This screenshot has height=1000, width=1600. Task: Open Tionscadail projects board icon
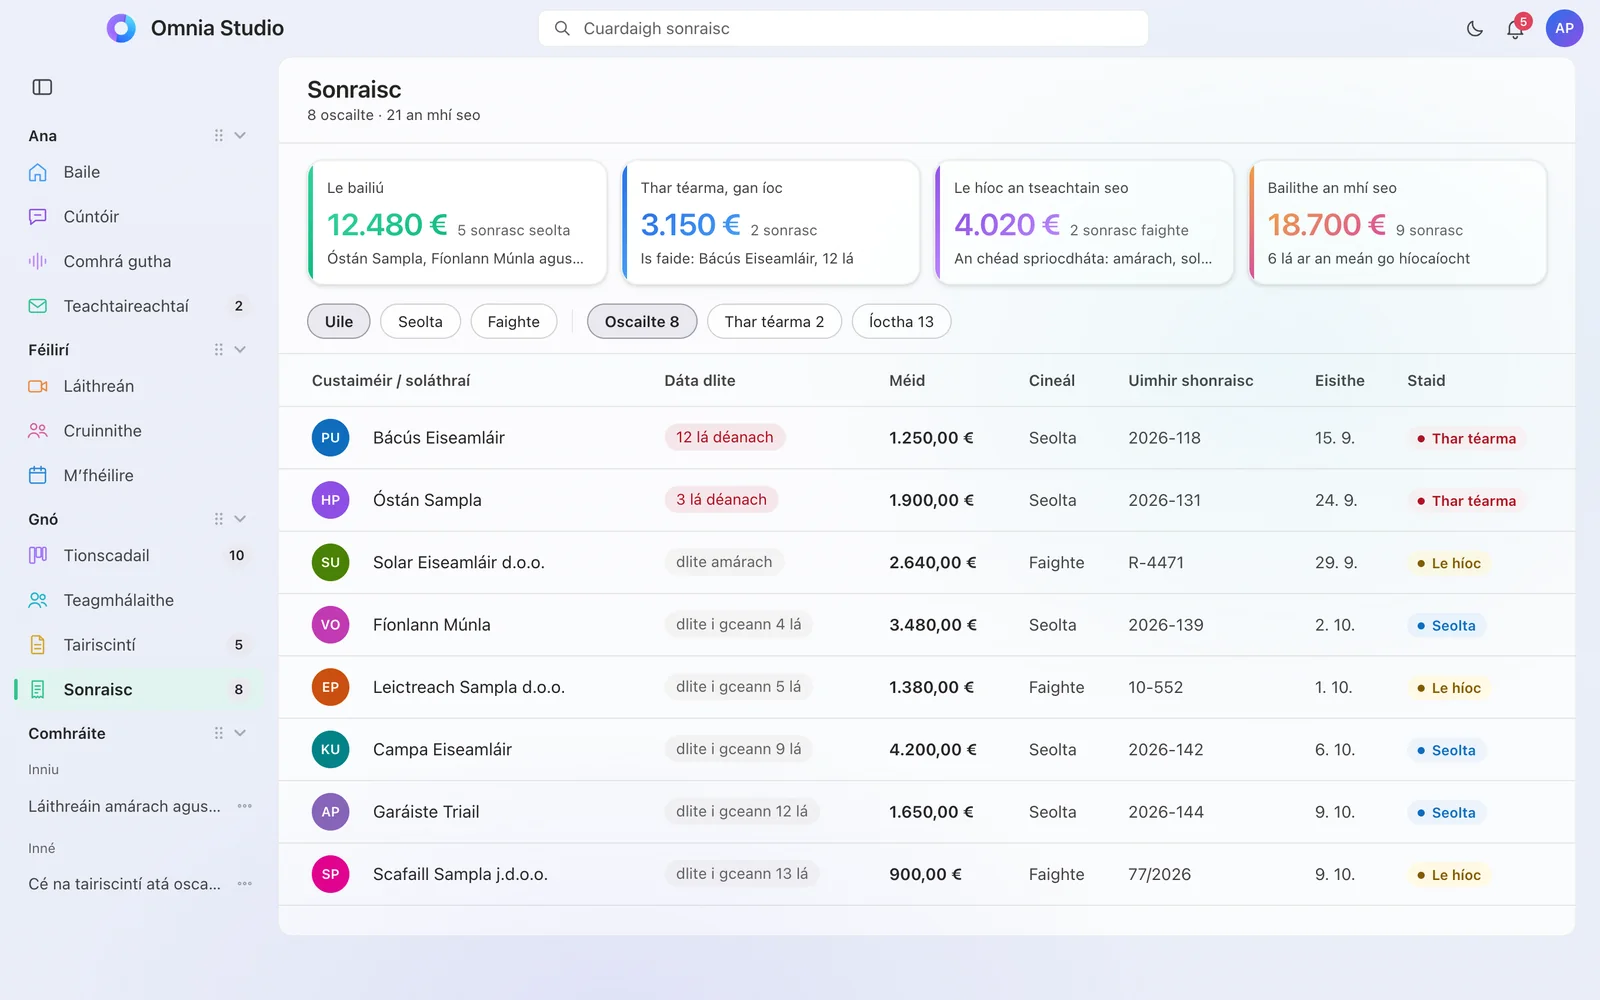(38, 555)
